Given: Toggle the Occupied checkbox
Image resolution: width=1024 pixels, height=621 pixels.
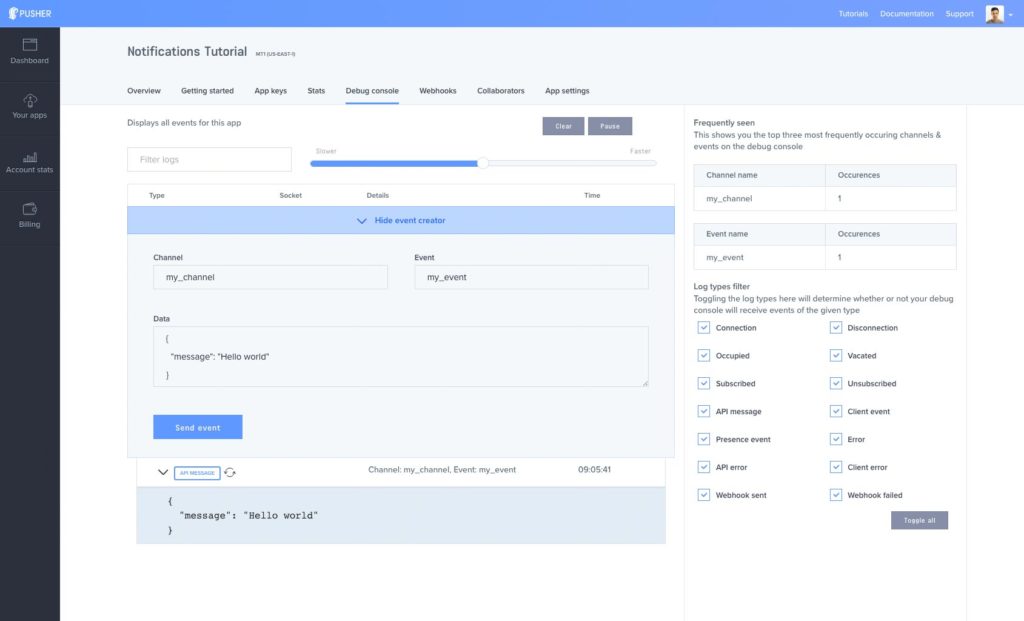Looking at the screenshot, I should point(703,356).
